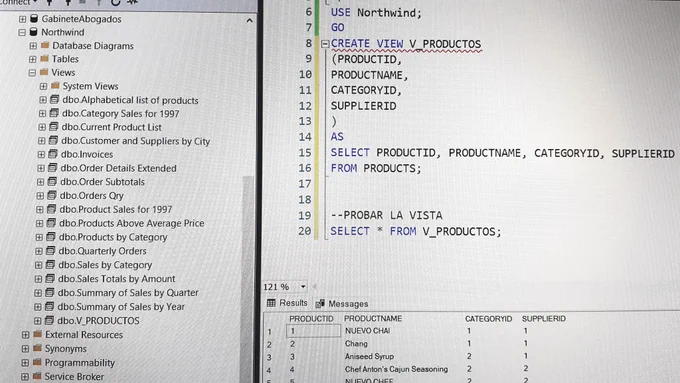
Task: Click the GabineteAbogados database icon
Action: [34, 19]
